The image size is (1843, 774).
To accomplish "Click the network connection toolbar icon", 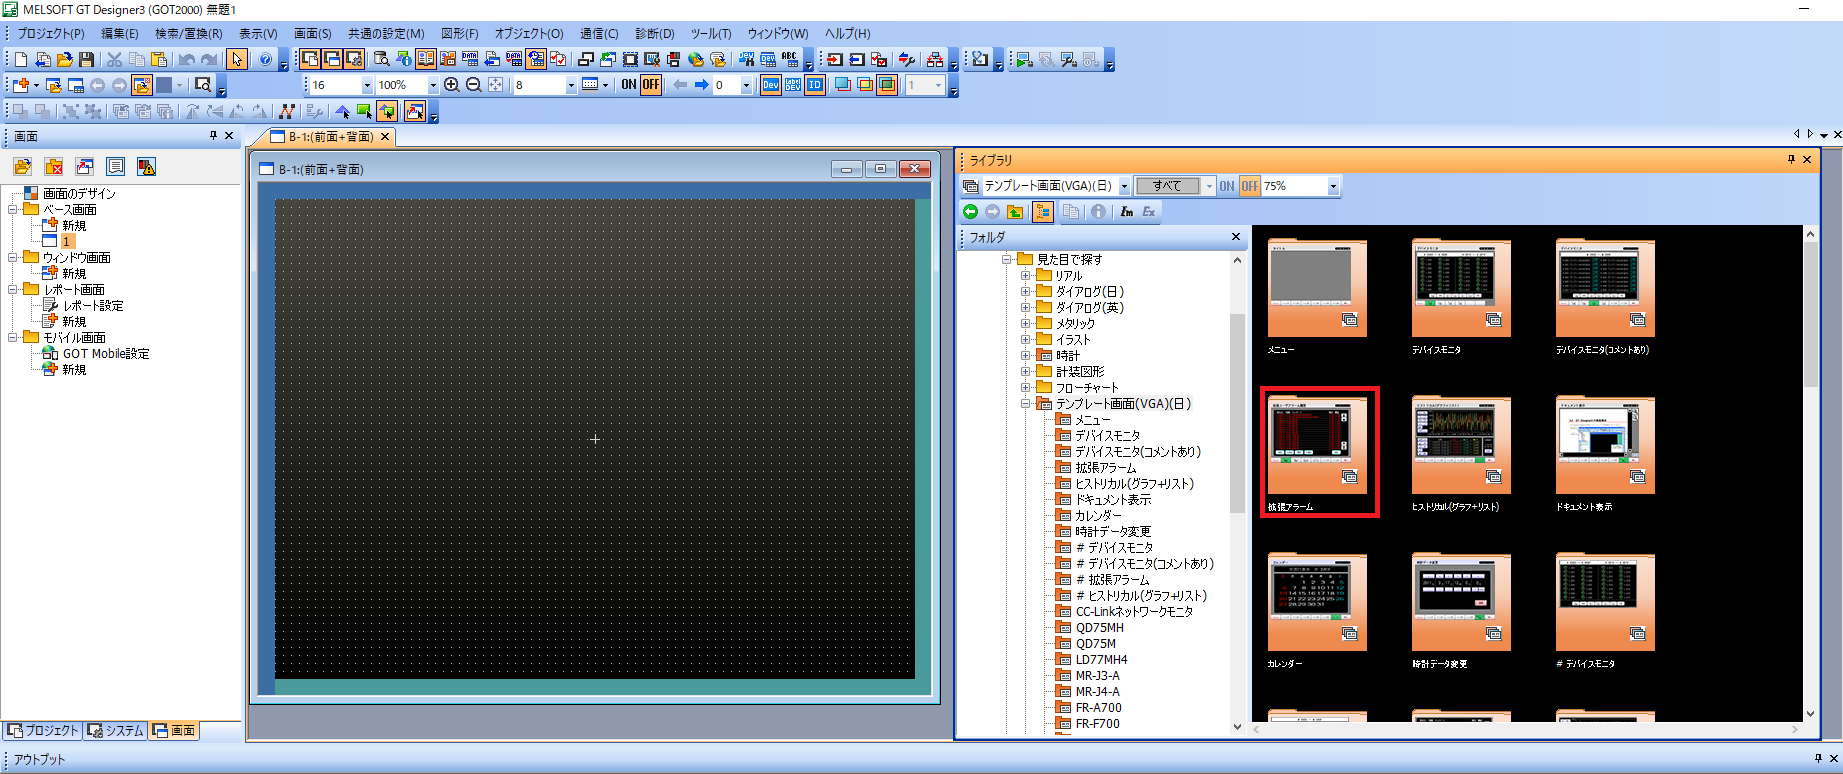I will (x=935, y=60).
